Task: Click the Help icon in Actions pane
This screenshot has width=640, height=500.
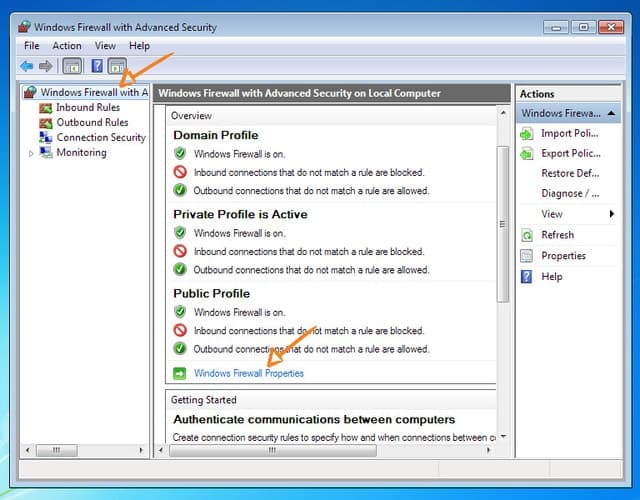Action: pyautogui.click(x=527, y=277)
